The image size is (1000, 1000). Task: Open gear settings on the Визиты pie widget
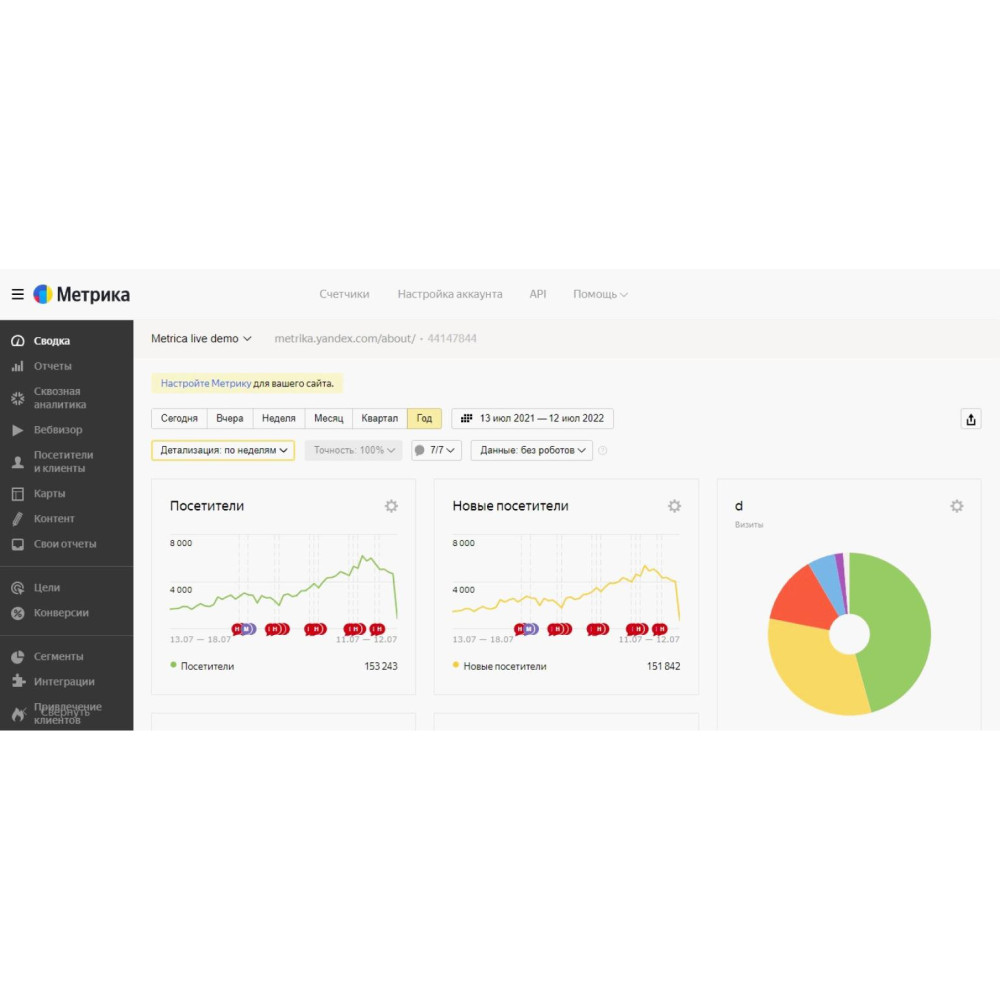click(x=957, y=506)
